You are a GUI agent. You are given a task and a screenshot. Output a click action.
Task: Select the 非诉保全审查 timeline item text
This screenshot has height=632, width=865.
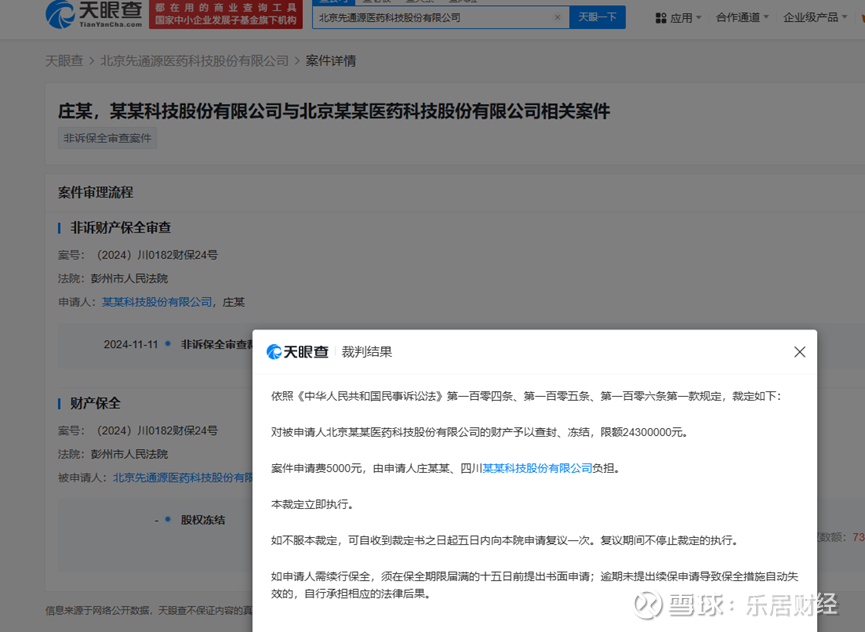click(x=216, y=345)
